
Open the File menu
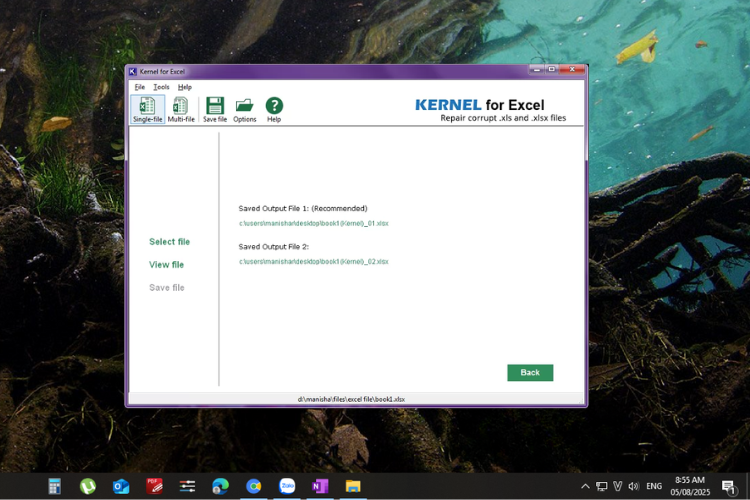click(140, 87)
